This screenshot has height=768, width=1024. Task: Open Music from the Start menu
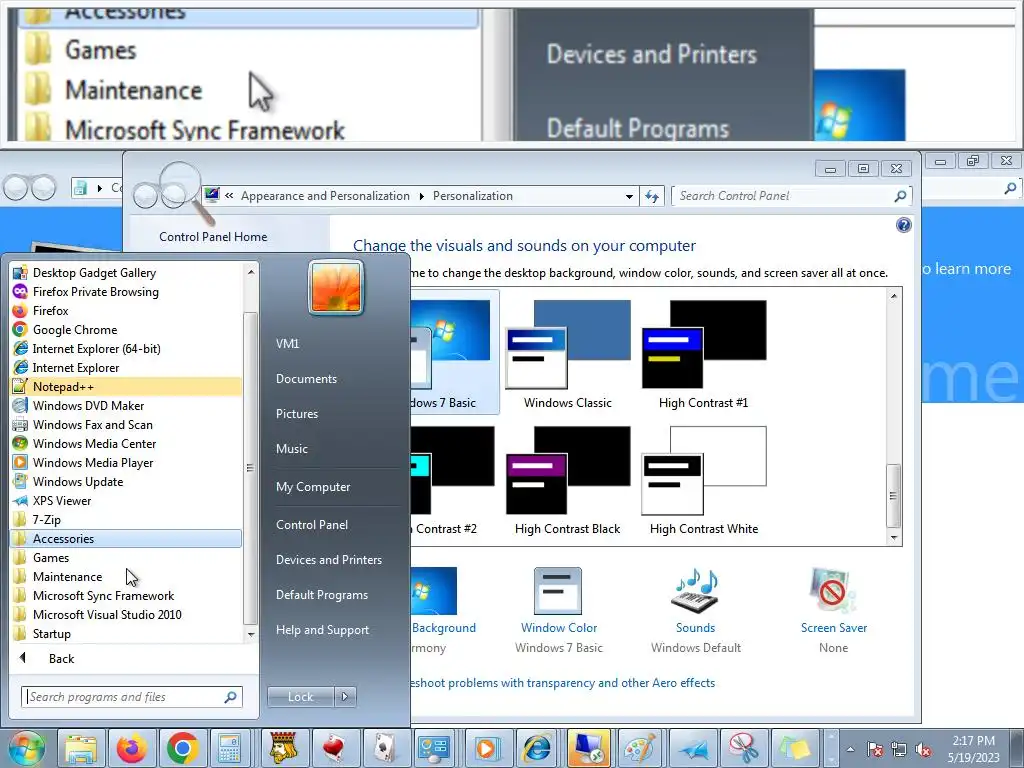point(291,449)
